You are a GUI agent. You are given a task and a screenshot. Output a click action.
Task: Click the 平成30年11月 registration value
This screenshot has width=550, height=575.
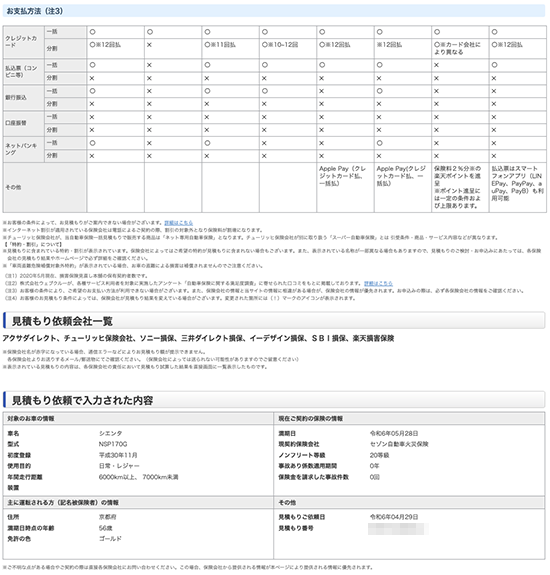118,455
